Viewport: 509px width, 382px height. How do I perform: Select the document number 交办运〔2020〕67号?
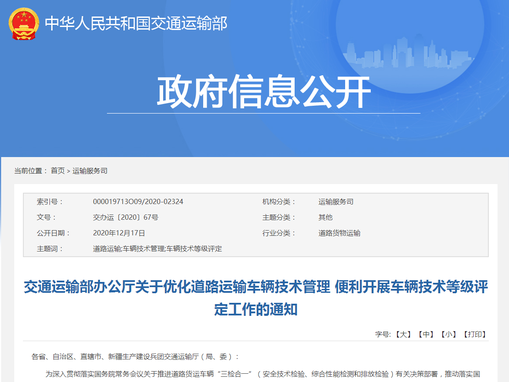(x=126, y=217)
